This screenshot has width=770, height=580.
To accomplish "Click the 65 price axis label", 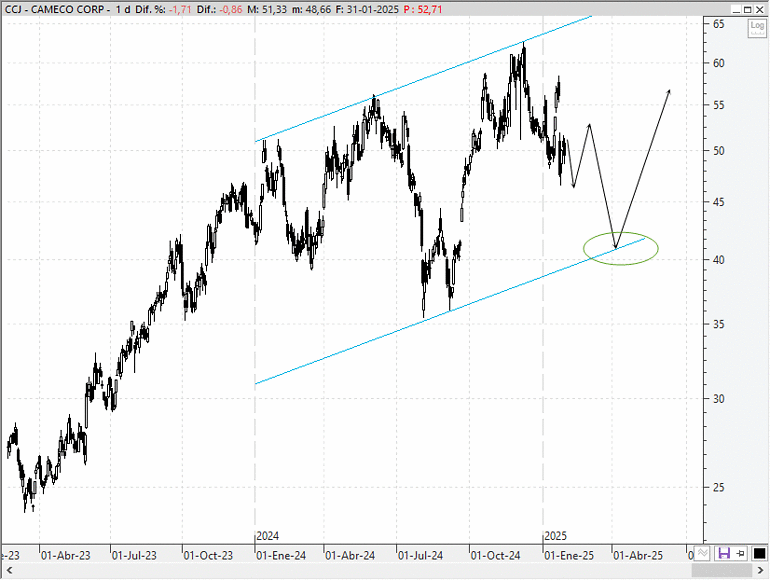I will (x=718, y=24).
